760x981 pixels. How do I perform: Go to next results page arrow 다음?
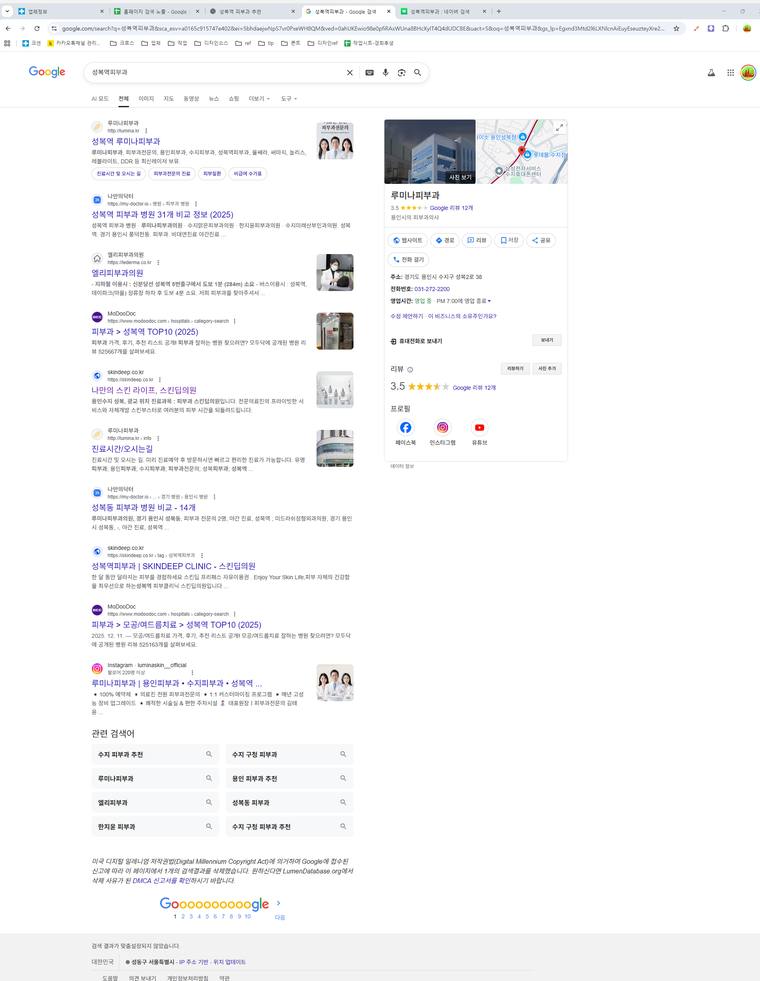click(279, 908)
